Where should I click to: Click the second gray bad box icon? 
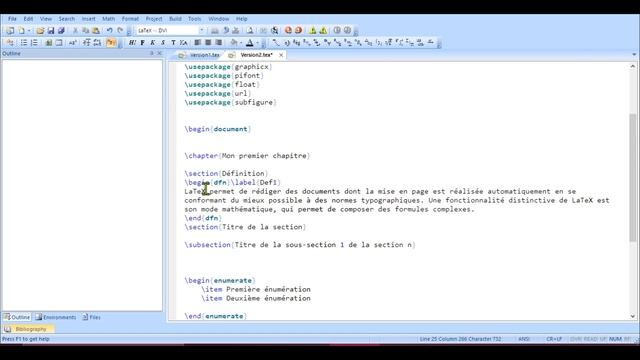click(347, 31)
